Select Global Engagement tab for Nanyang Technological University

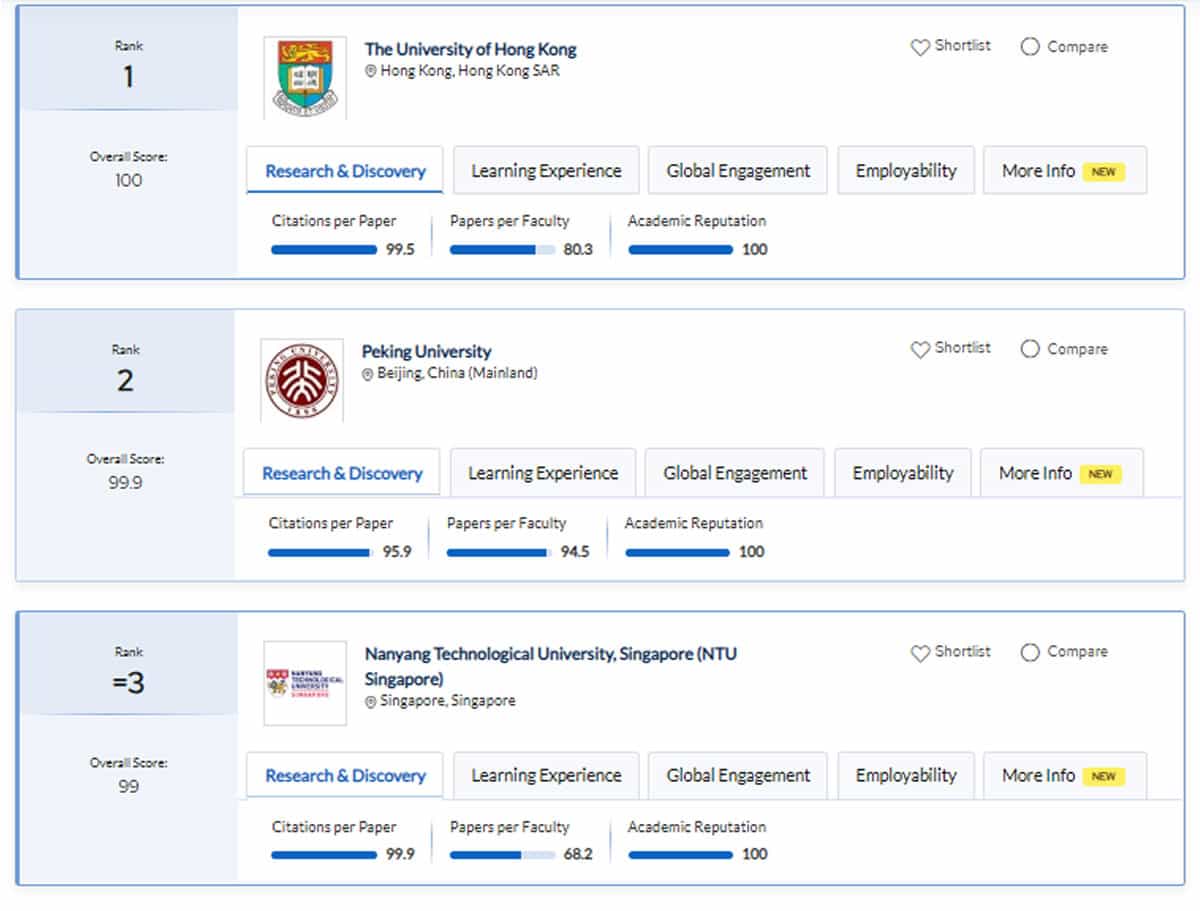coord(738,776)
